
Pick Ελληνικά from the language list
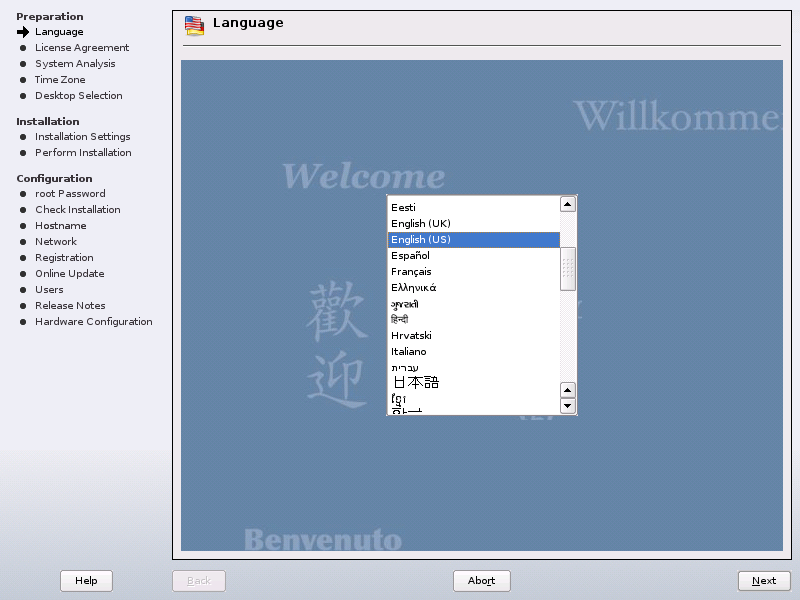pyautogui.click(x=473, y=288)
